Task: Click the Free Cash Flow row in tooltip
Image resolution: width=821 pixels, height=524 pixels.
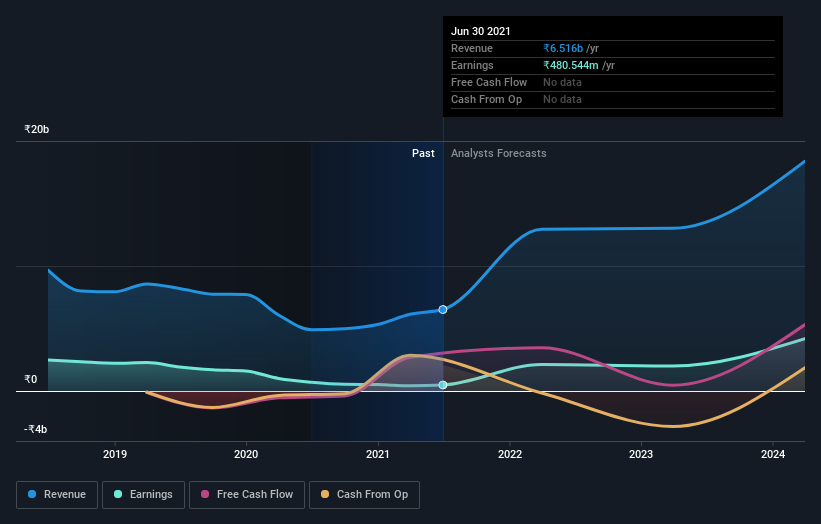Action: (x=613, y=83)
